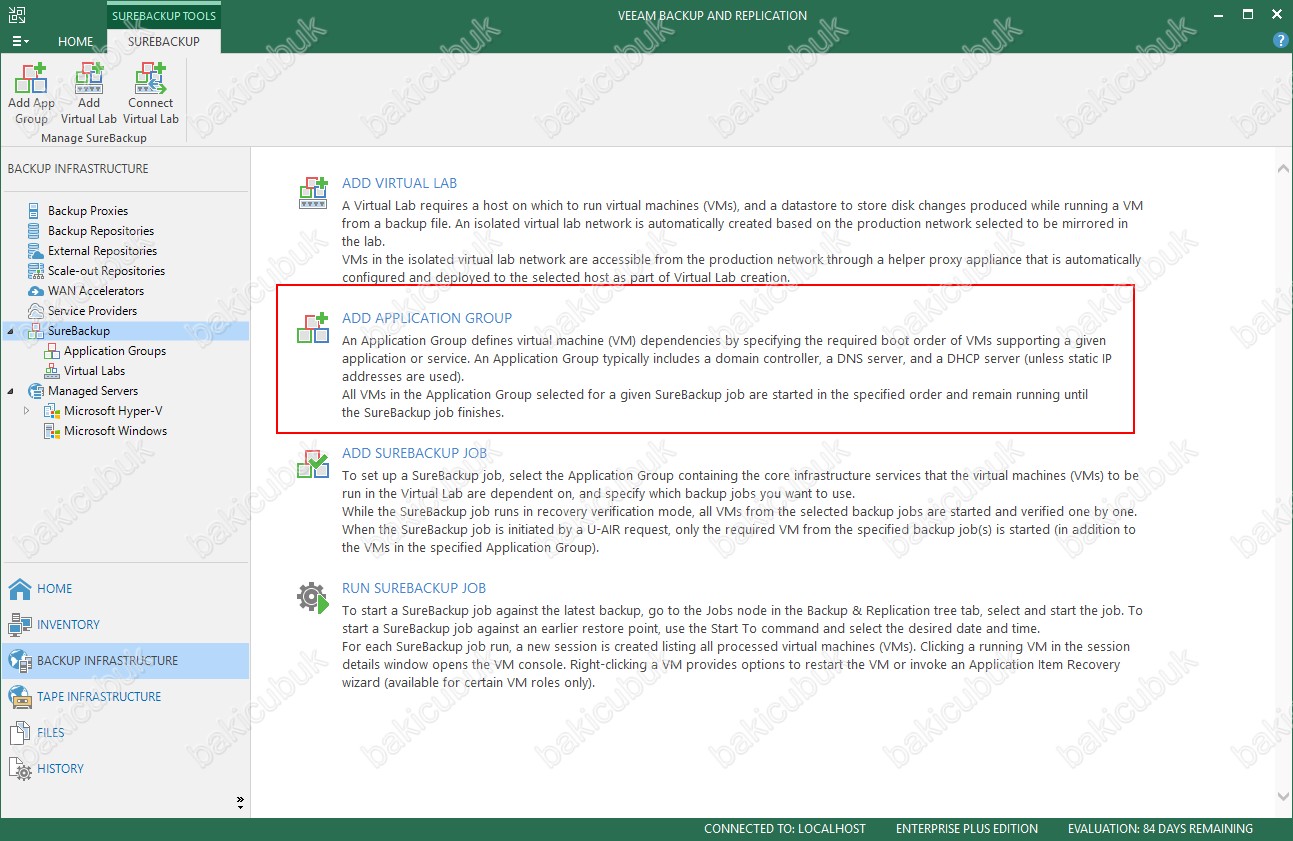
Task: Select Scale-out Repositories in the tree
Action: coord(106,271)
